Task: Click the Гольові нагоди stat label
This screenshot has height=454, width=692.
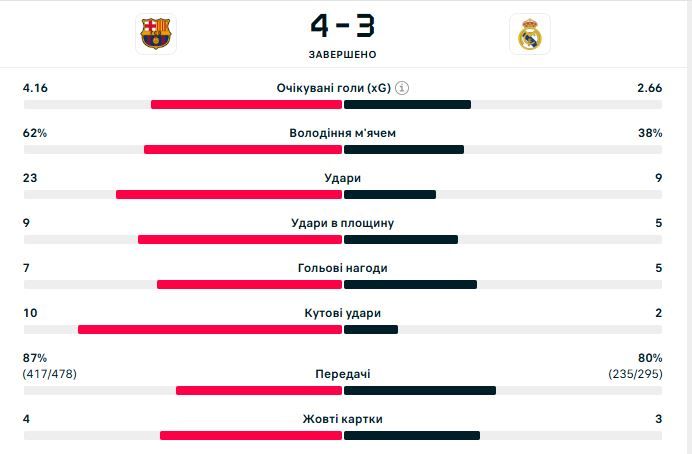Action: 342,268
